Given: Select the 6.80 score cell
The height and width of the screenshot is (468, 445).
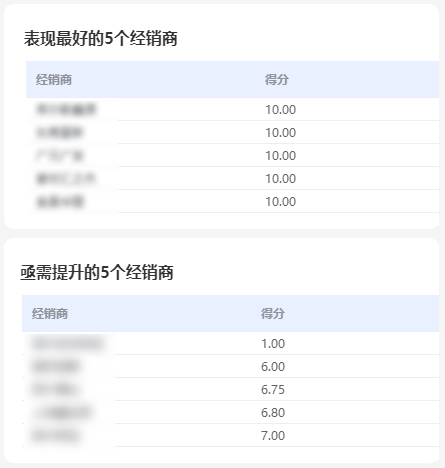Looking at the screenshot, I should click(x=273, y=413).
